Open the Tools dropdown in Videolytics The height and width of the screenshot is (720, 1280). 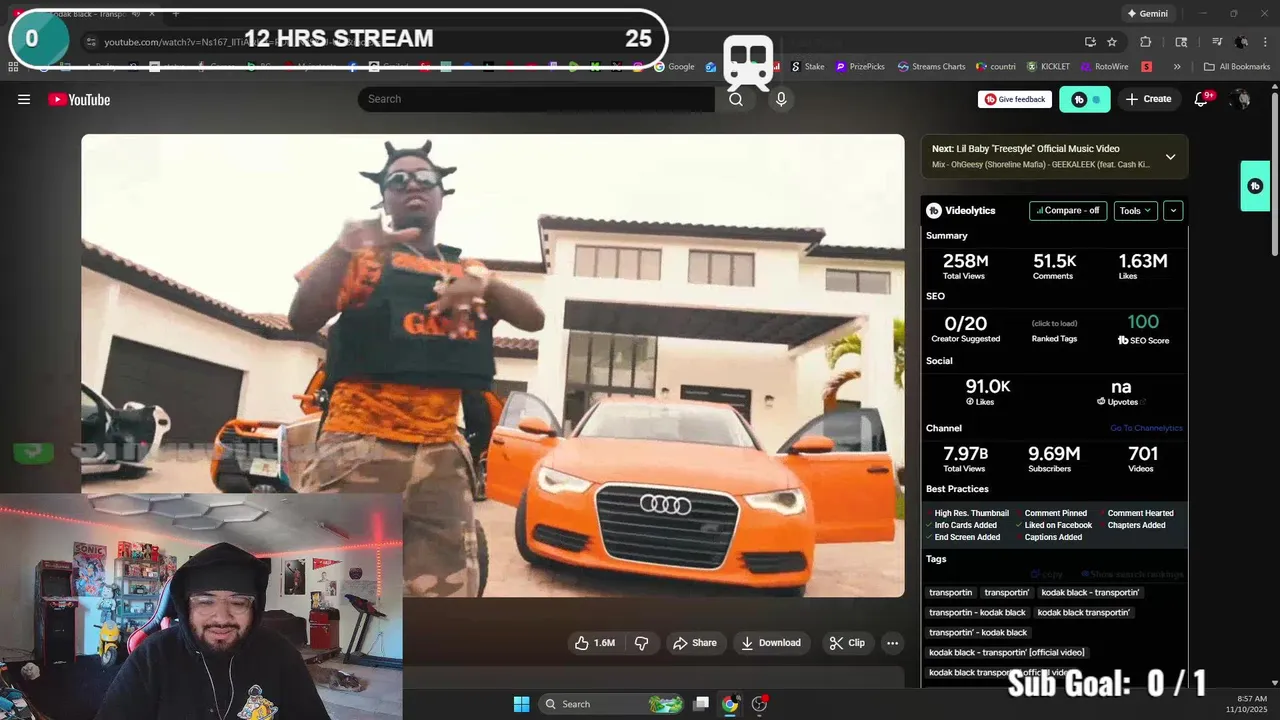(1135, 211)
